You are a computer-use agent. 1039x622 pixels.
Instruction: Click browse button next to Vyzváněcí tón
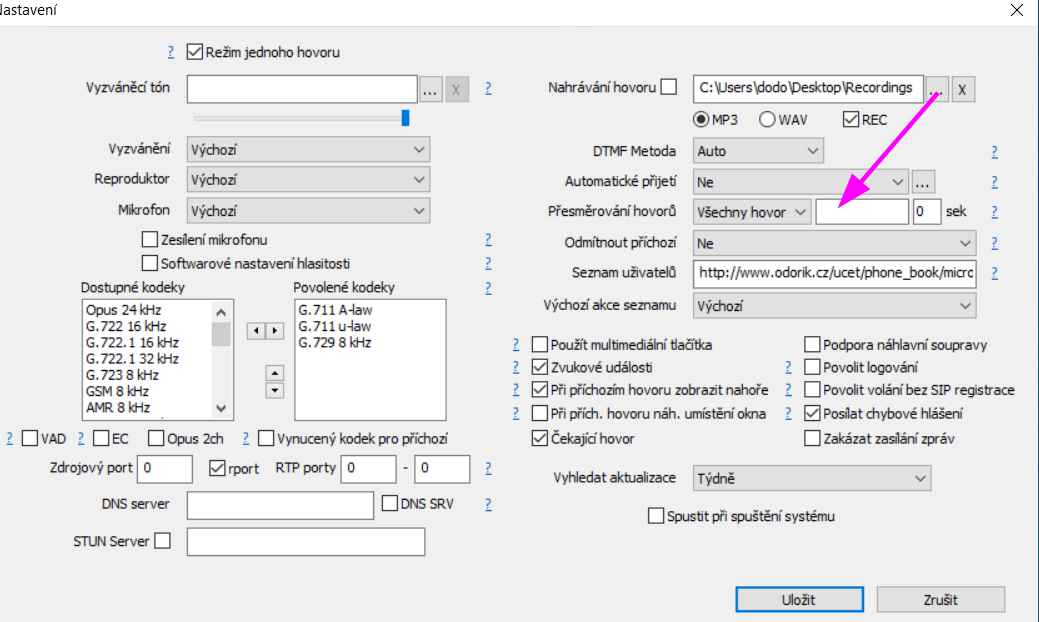[x=430, y=89]
